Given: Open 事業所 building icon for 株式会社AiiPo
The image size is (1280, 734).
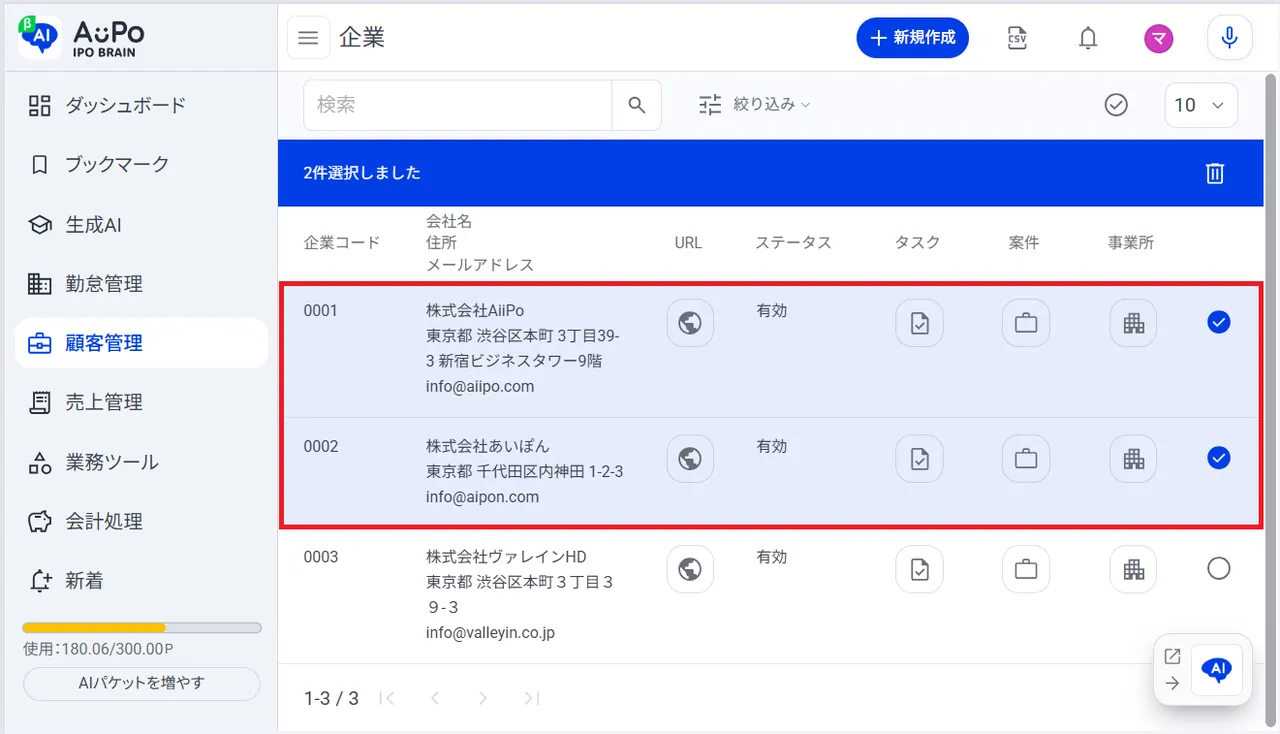Looking at the screenshot, I should pos(1133,323).
